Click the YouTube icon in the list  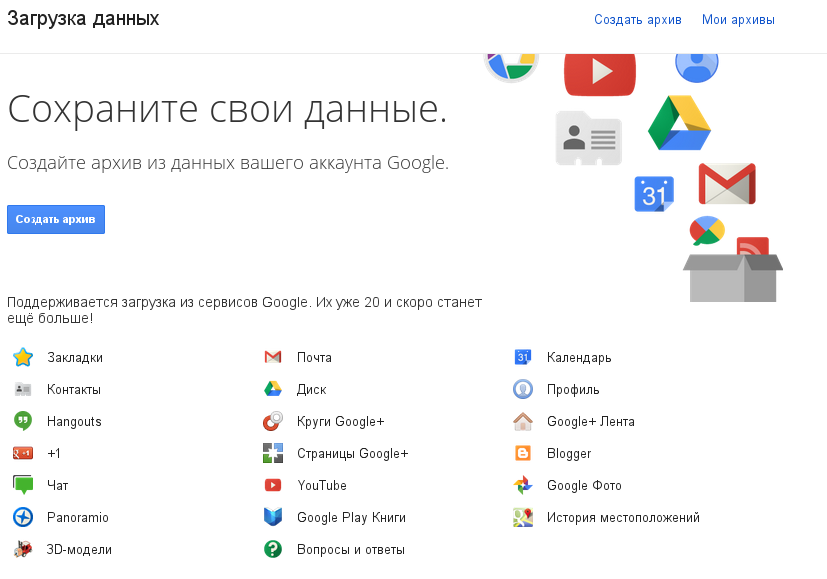272,485
